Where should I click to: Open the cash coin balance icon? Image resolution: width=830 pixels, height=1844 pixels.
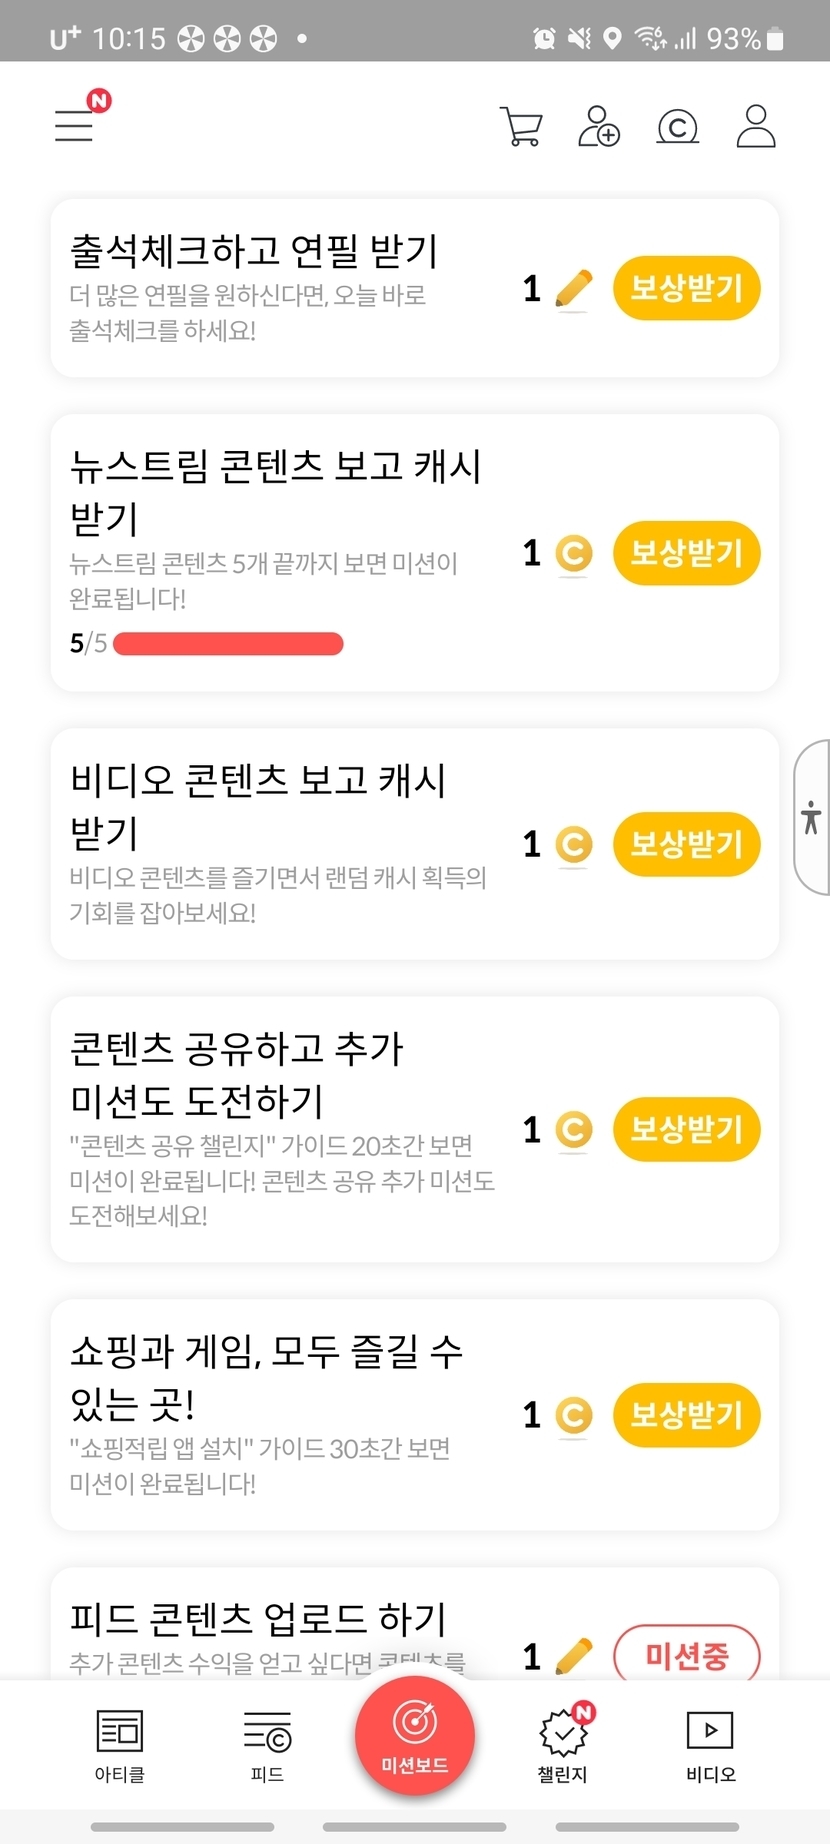(x=677, y=127)
